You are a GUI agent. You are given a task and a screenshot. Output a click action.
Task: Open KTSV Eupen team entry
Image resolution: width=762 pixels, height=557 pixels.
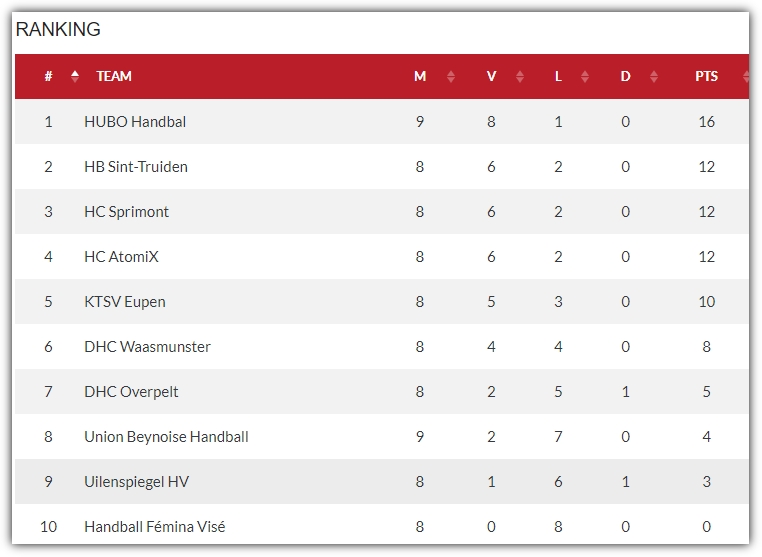click(124, 302)
